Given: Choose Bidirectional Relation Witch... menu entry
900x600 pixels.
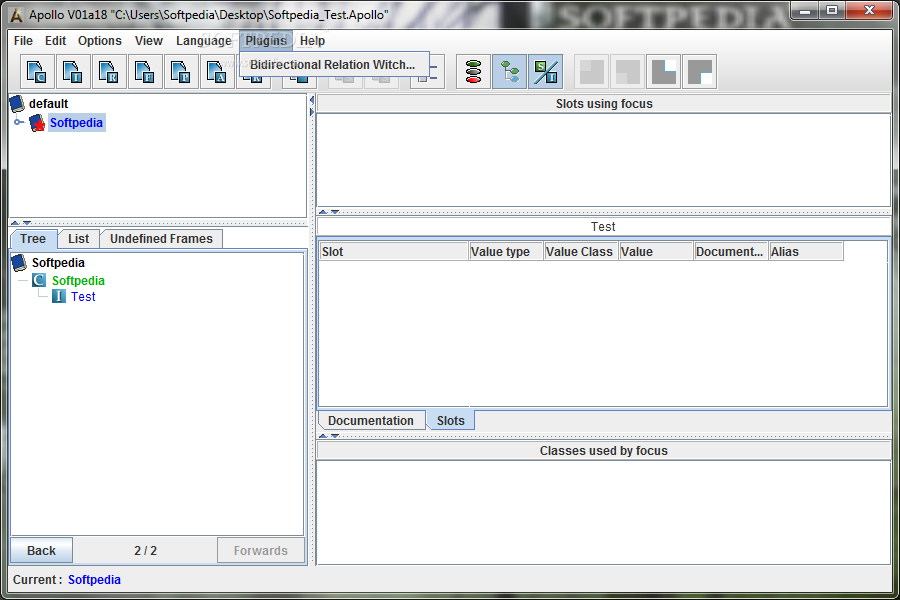Looking at the screenshot, I should click(x=334, y=64).
